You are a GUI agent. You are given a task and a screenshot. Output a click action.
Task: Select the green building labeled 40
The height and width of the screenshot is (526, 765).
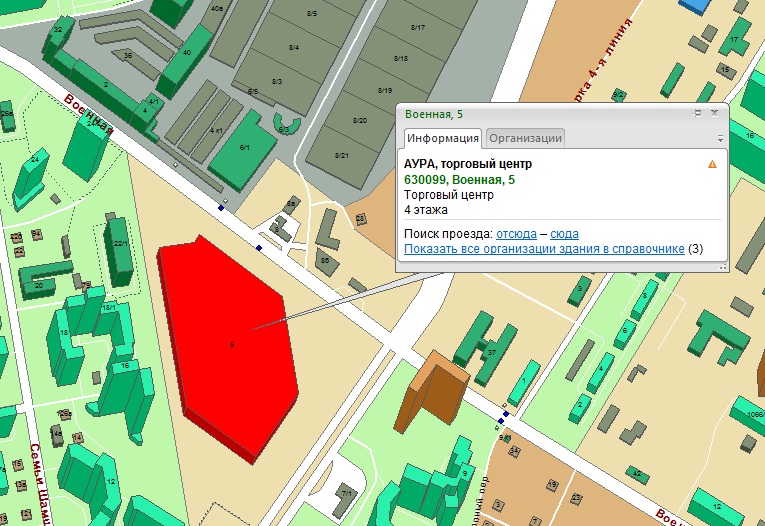[x=185, y=55]
